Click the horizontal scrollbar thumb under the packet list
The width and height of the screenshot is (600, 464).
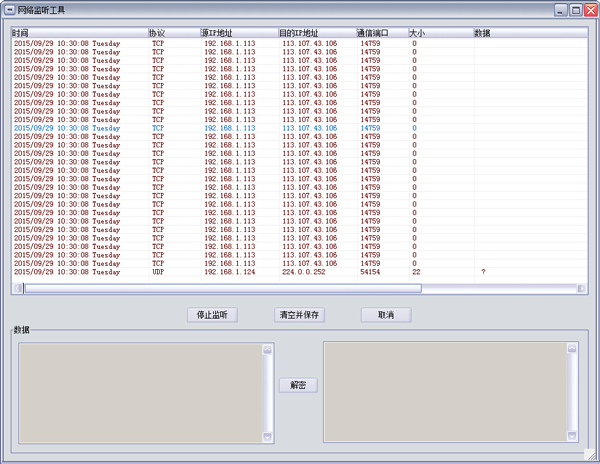point(220,289)
